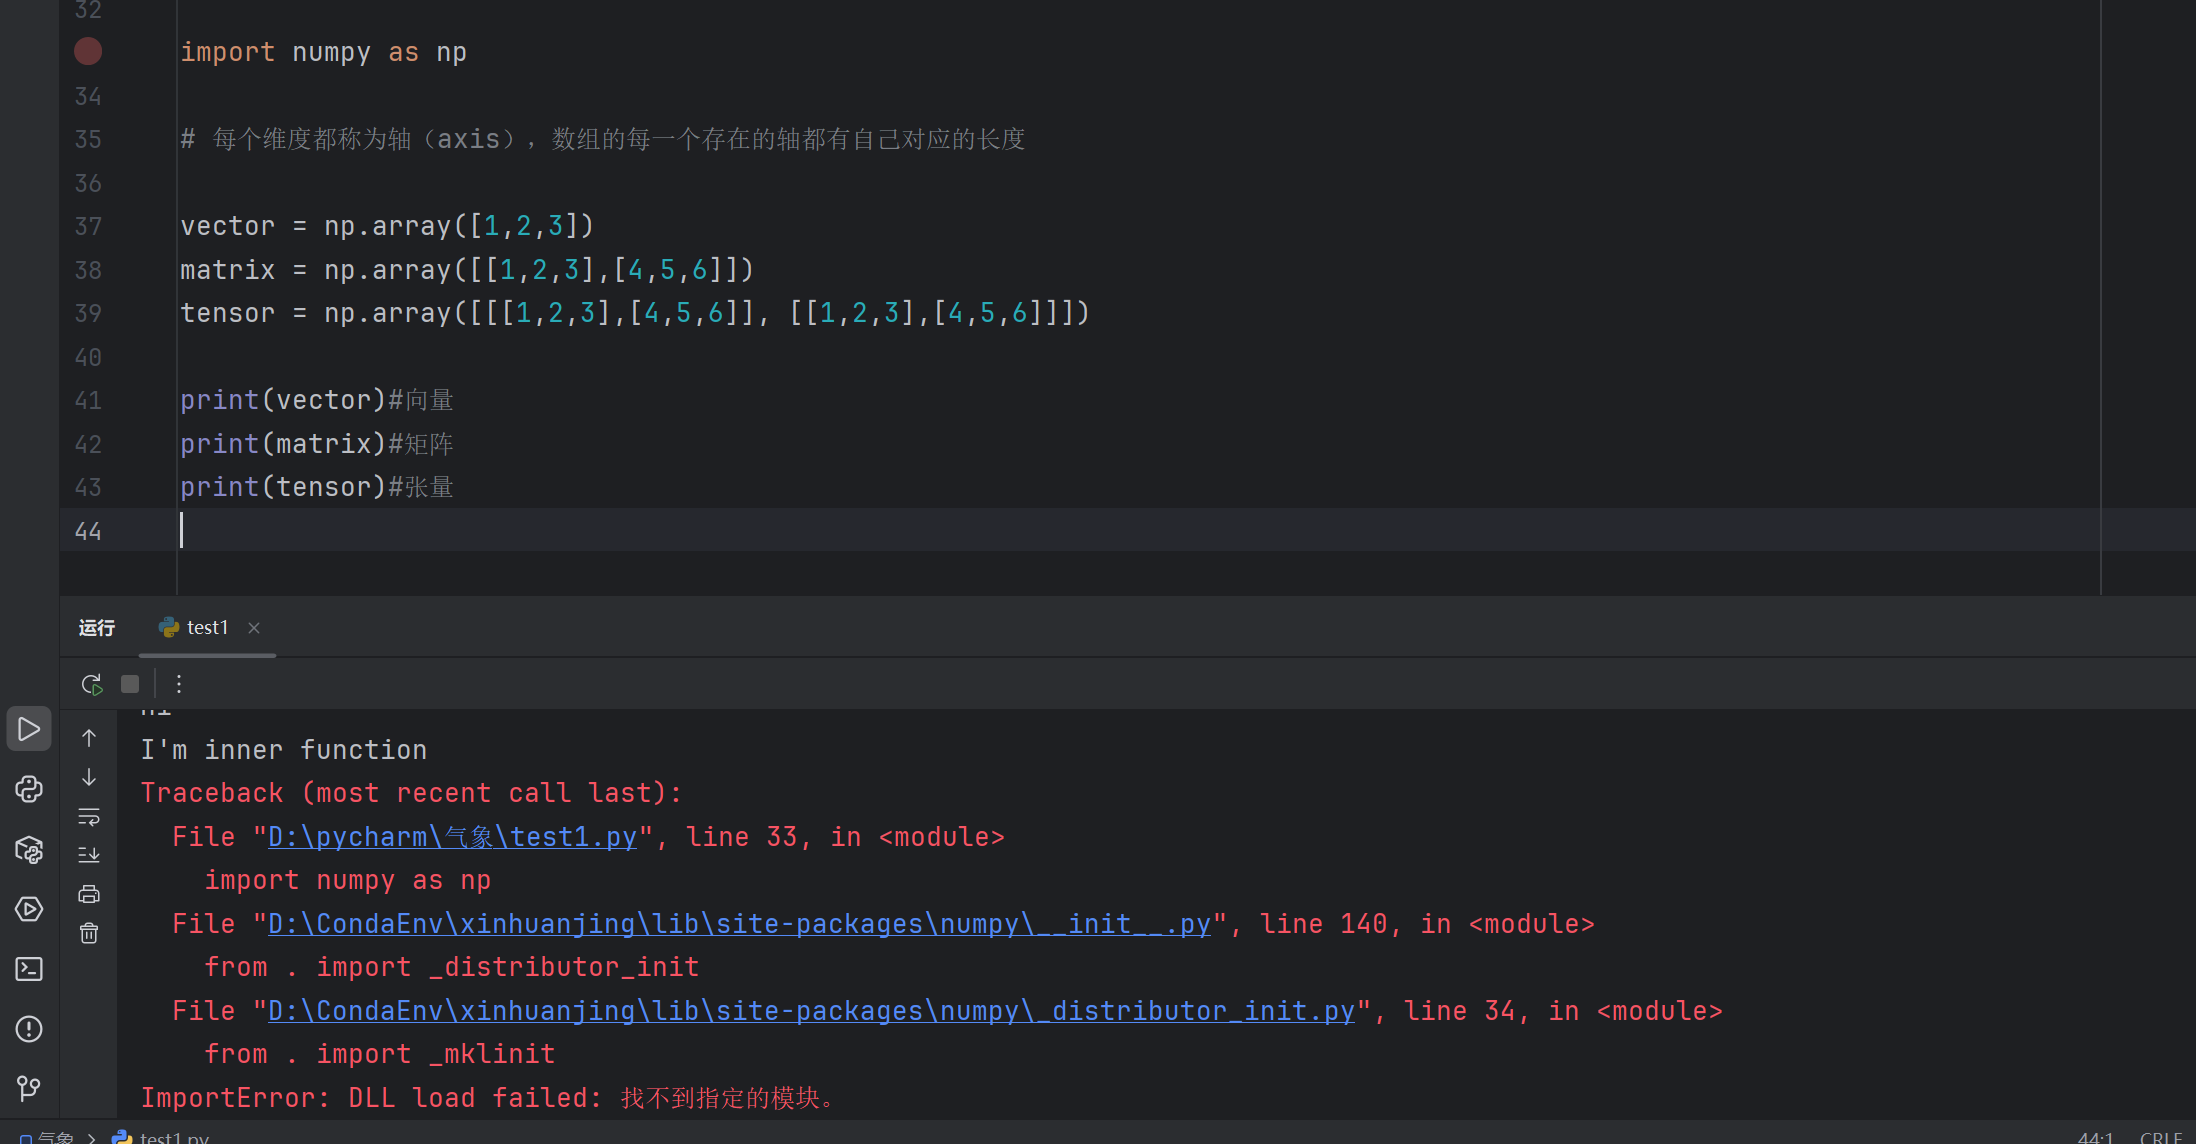
Task: Open the run toolbar more options menu
Action: point(179,684)
